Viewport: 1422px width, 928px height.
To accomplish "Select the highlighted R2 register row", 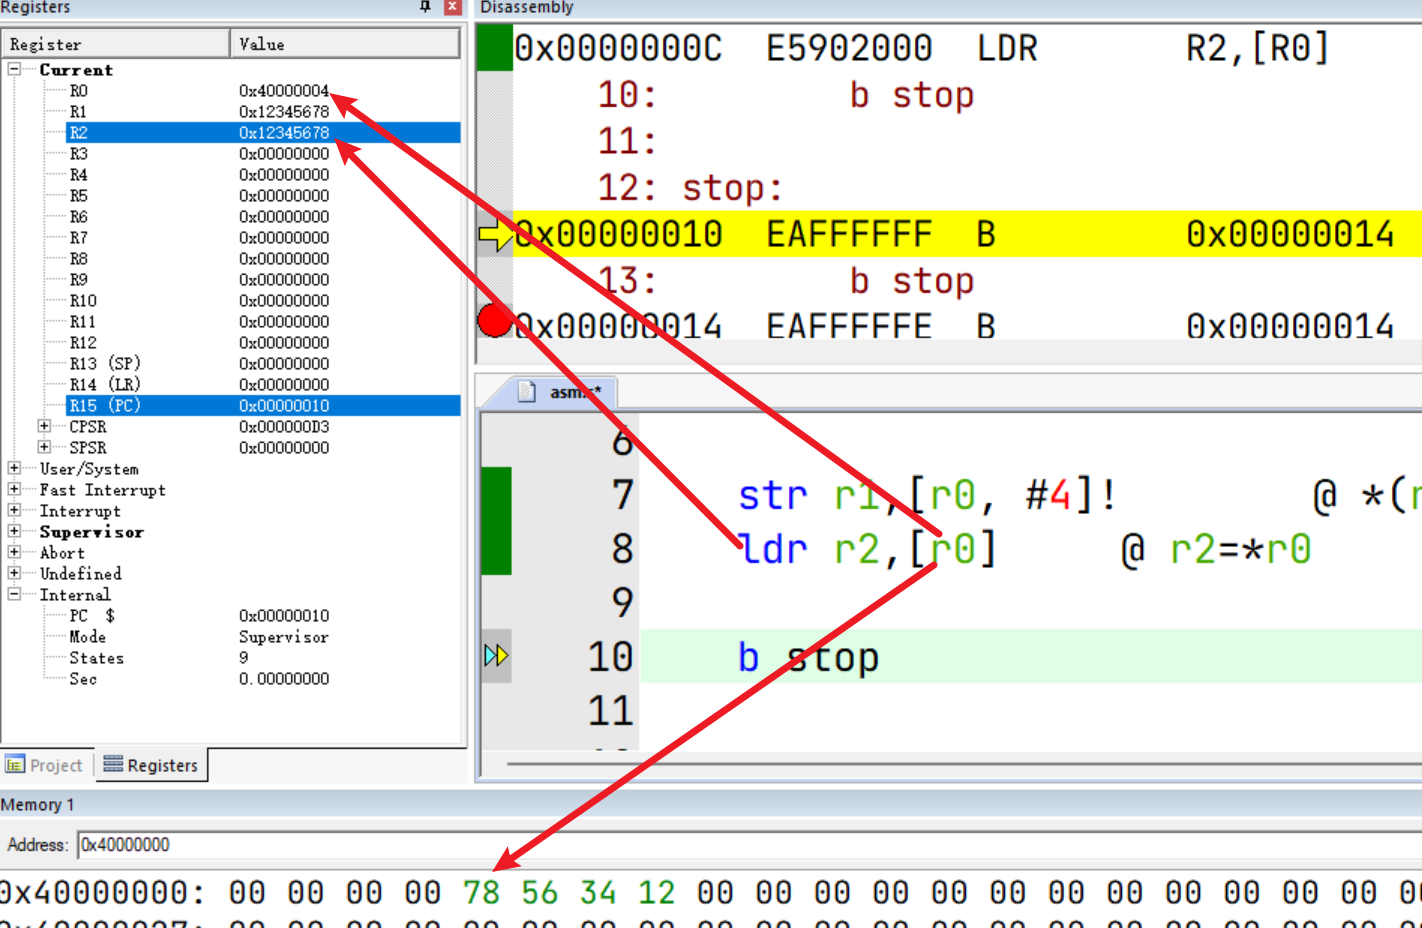I will [x=263, y=132].
